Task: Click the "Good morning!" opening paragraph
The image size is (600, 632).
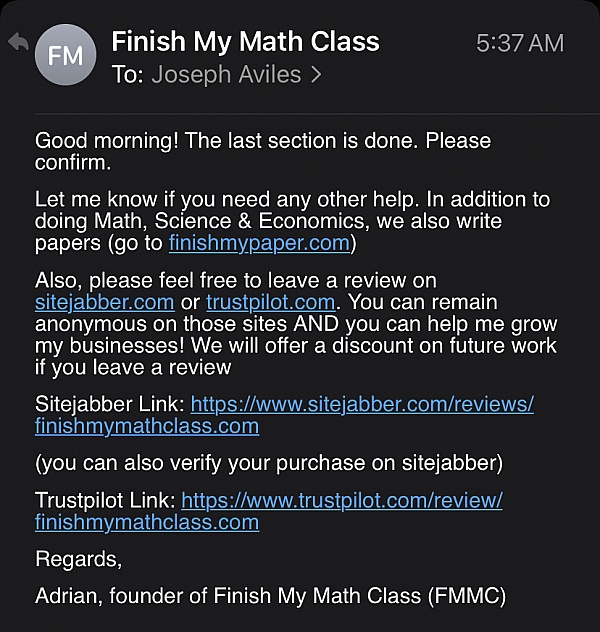Action: (x=262, y=151)
